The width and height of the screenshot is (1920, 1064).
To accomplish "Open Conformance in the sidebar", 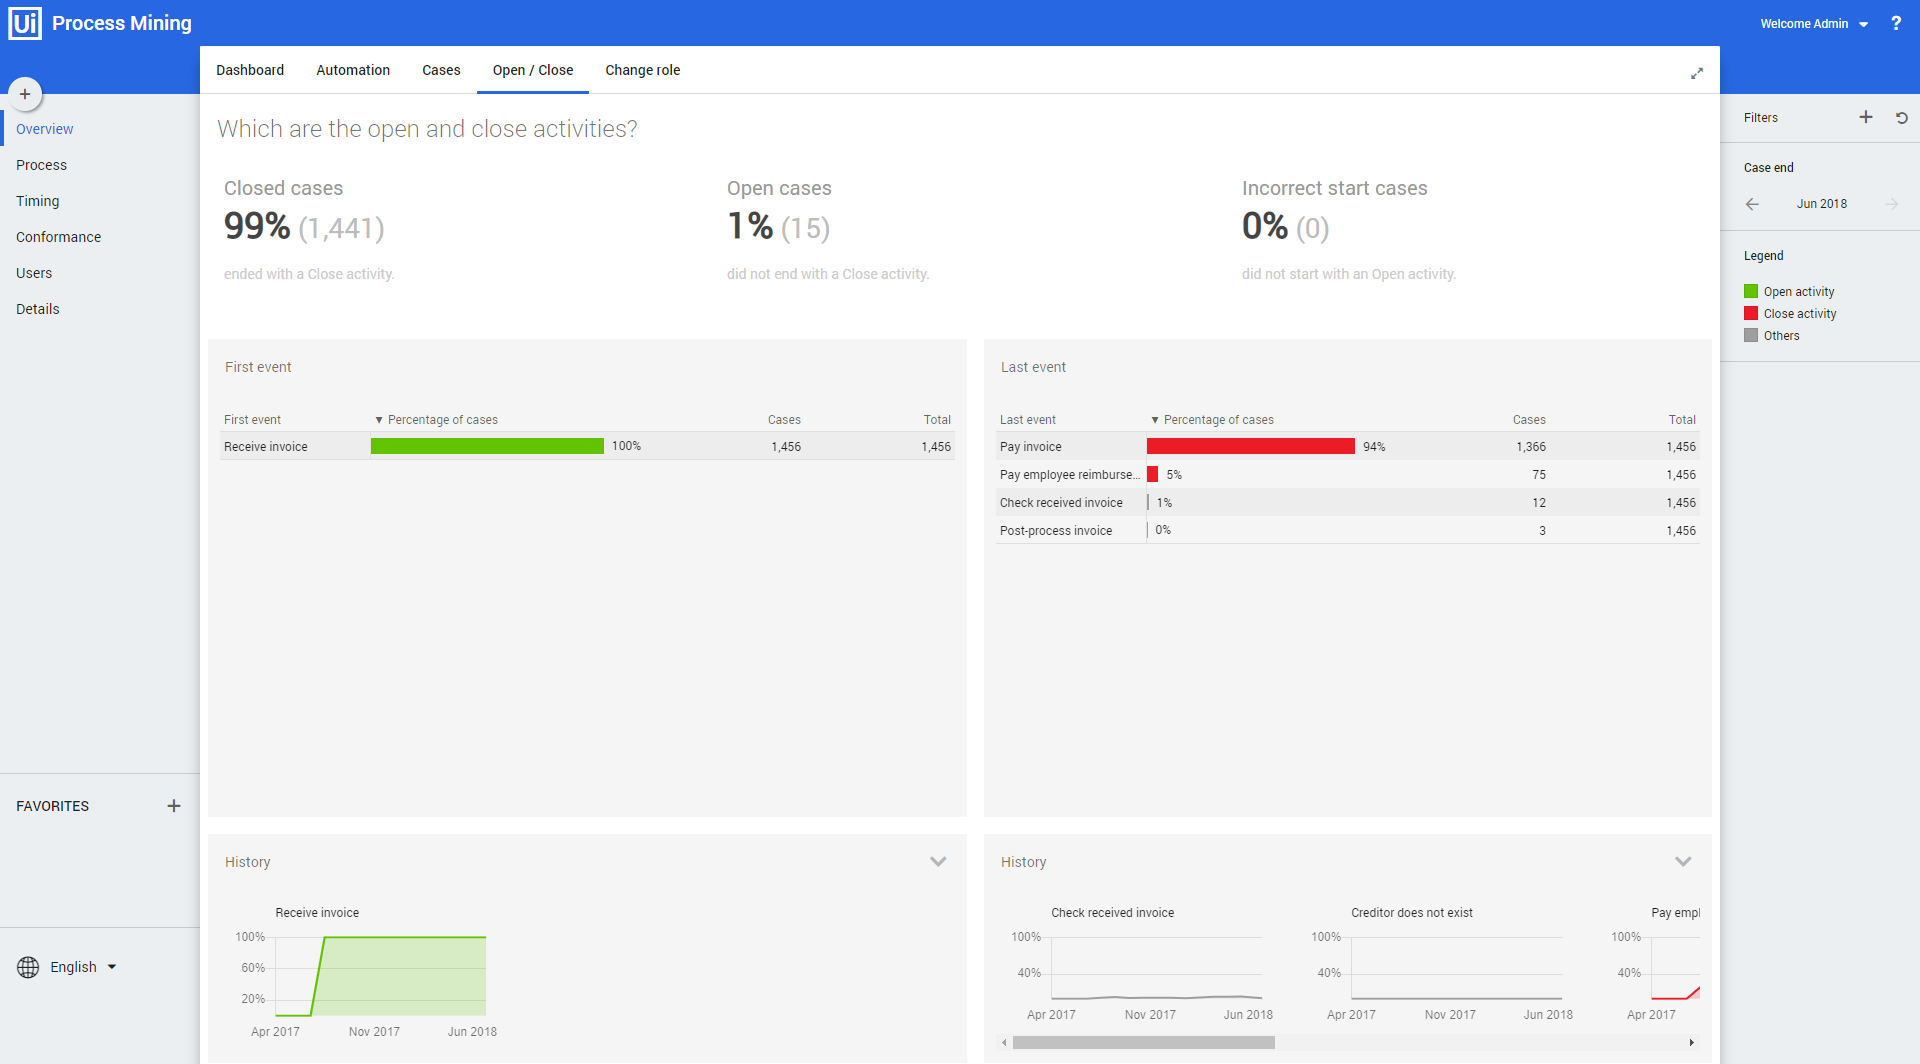I will pos(58,237).
